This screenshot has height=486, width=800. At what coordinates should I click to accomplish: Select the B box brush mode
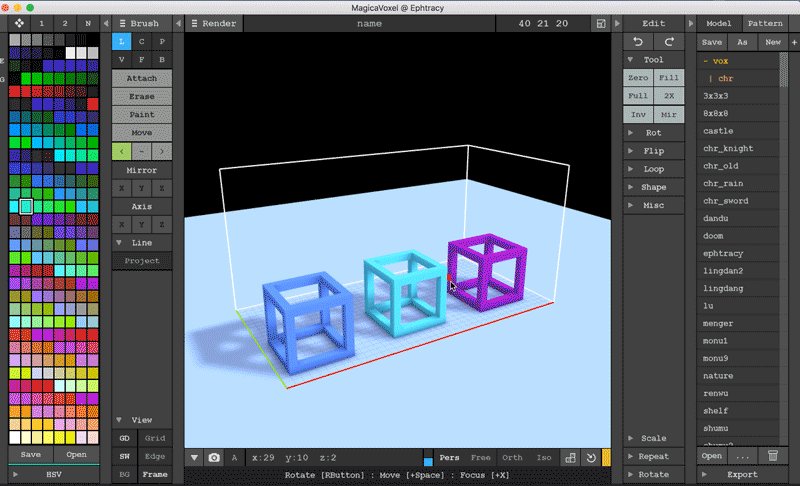[x=162, y=60]
